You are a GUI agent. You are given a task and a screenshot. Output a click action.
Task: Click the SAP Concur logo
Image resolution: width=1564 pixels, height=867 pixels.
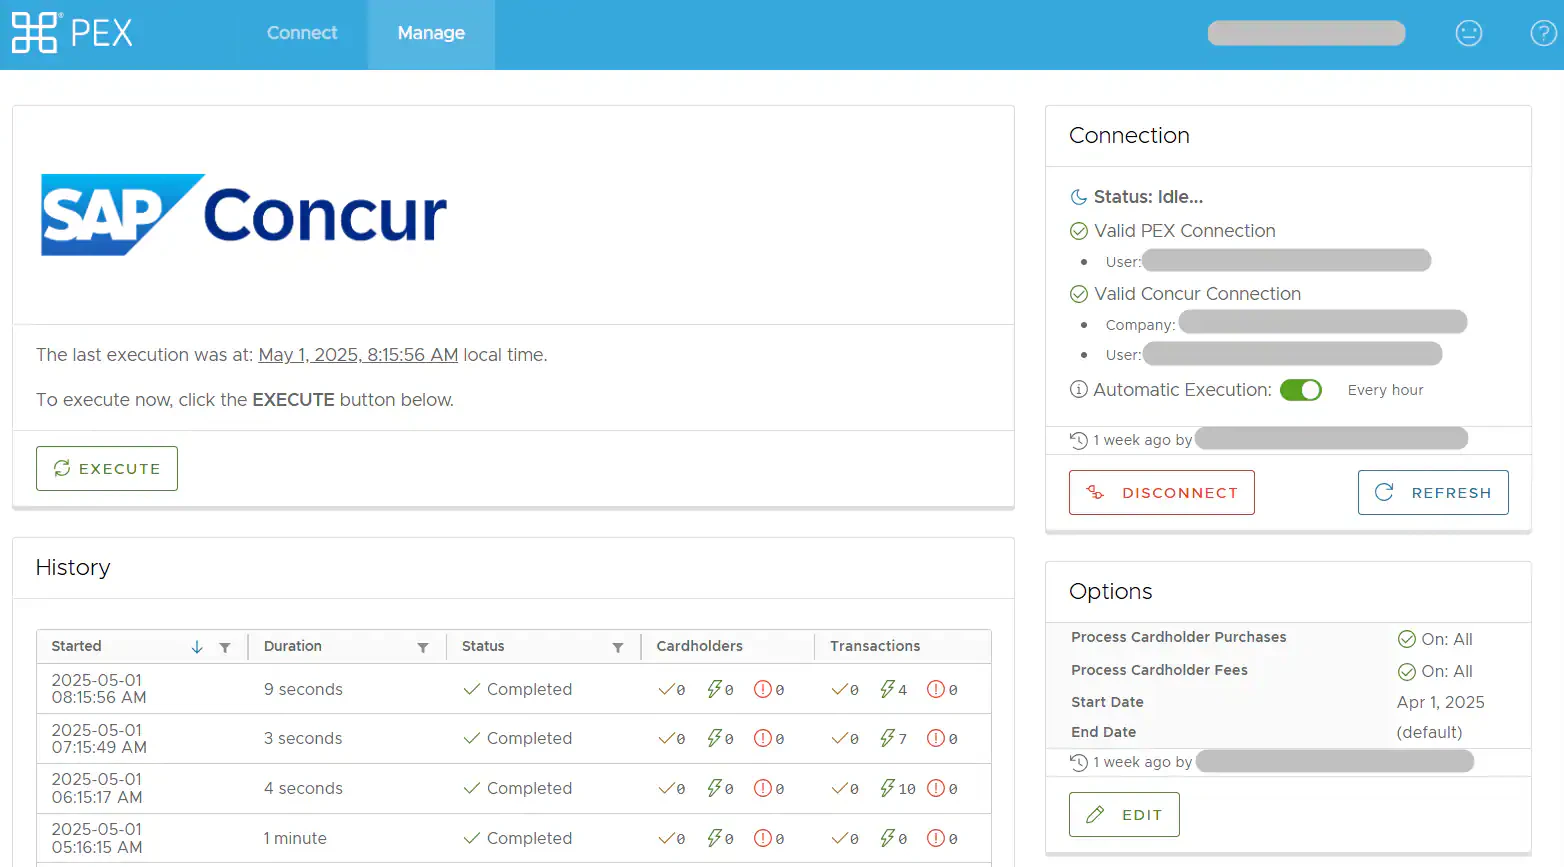(244, 214)
